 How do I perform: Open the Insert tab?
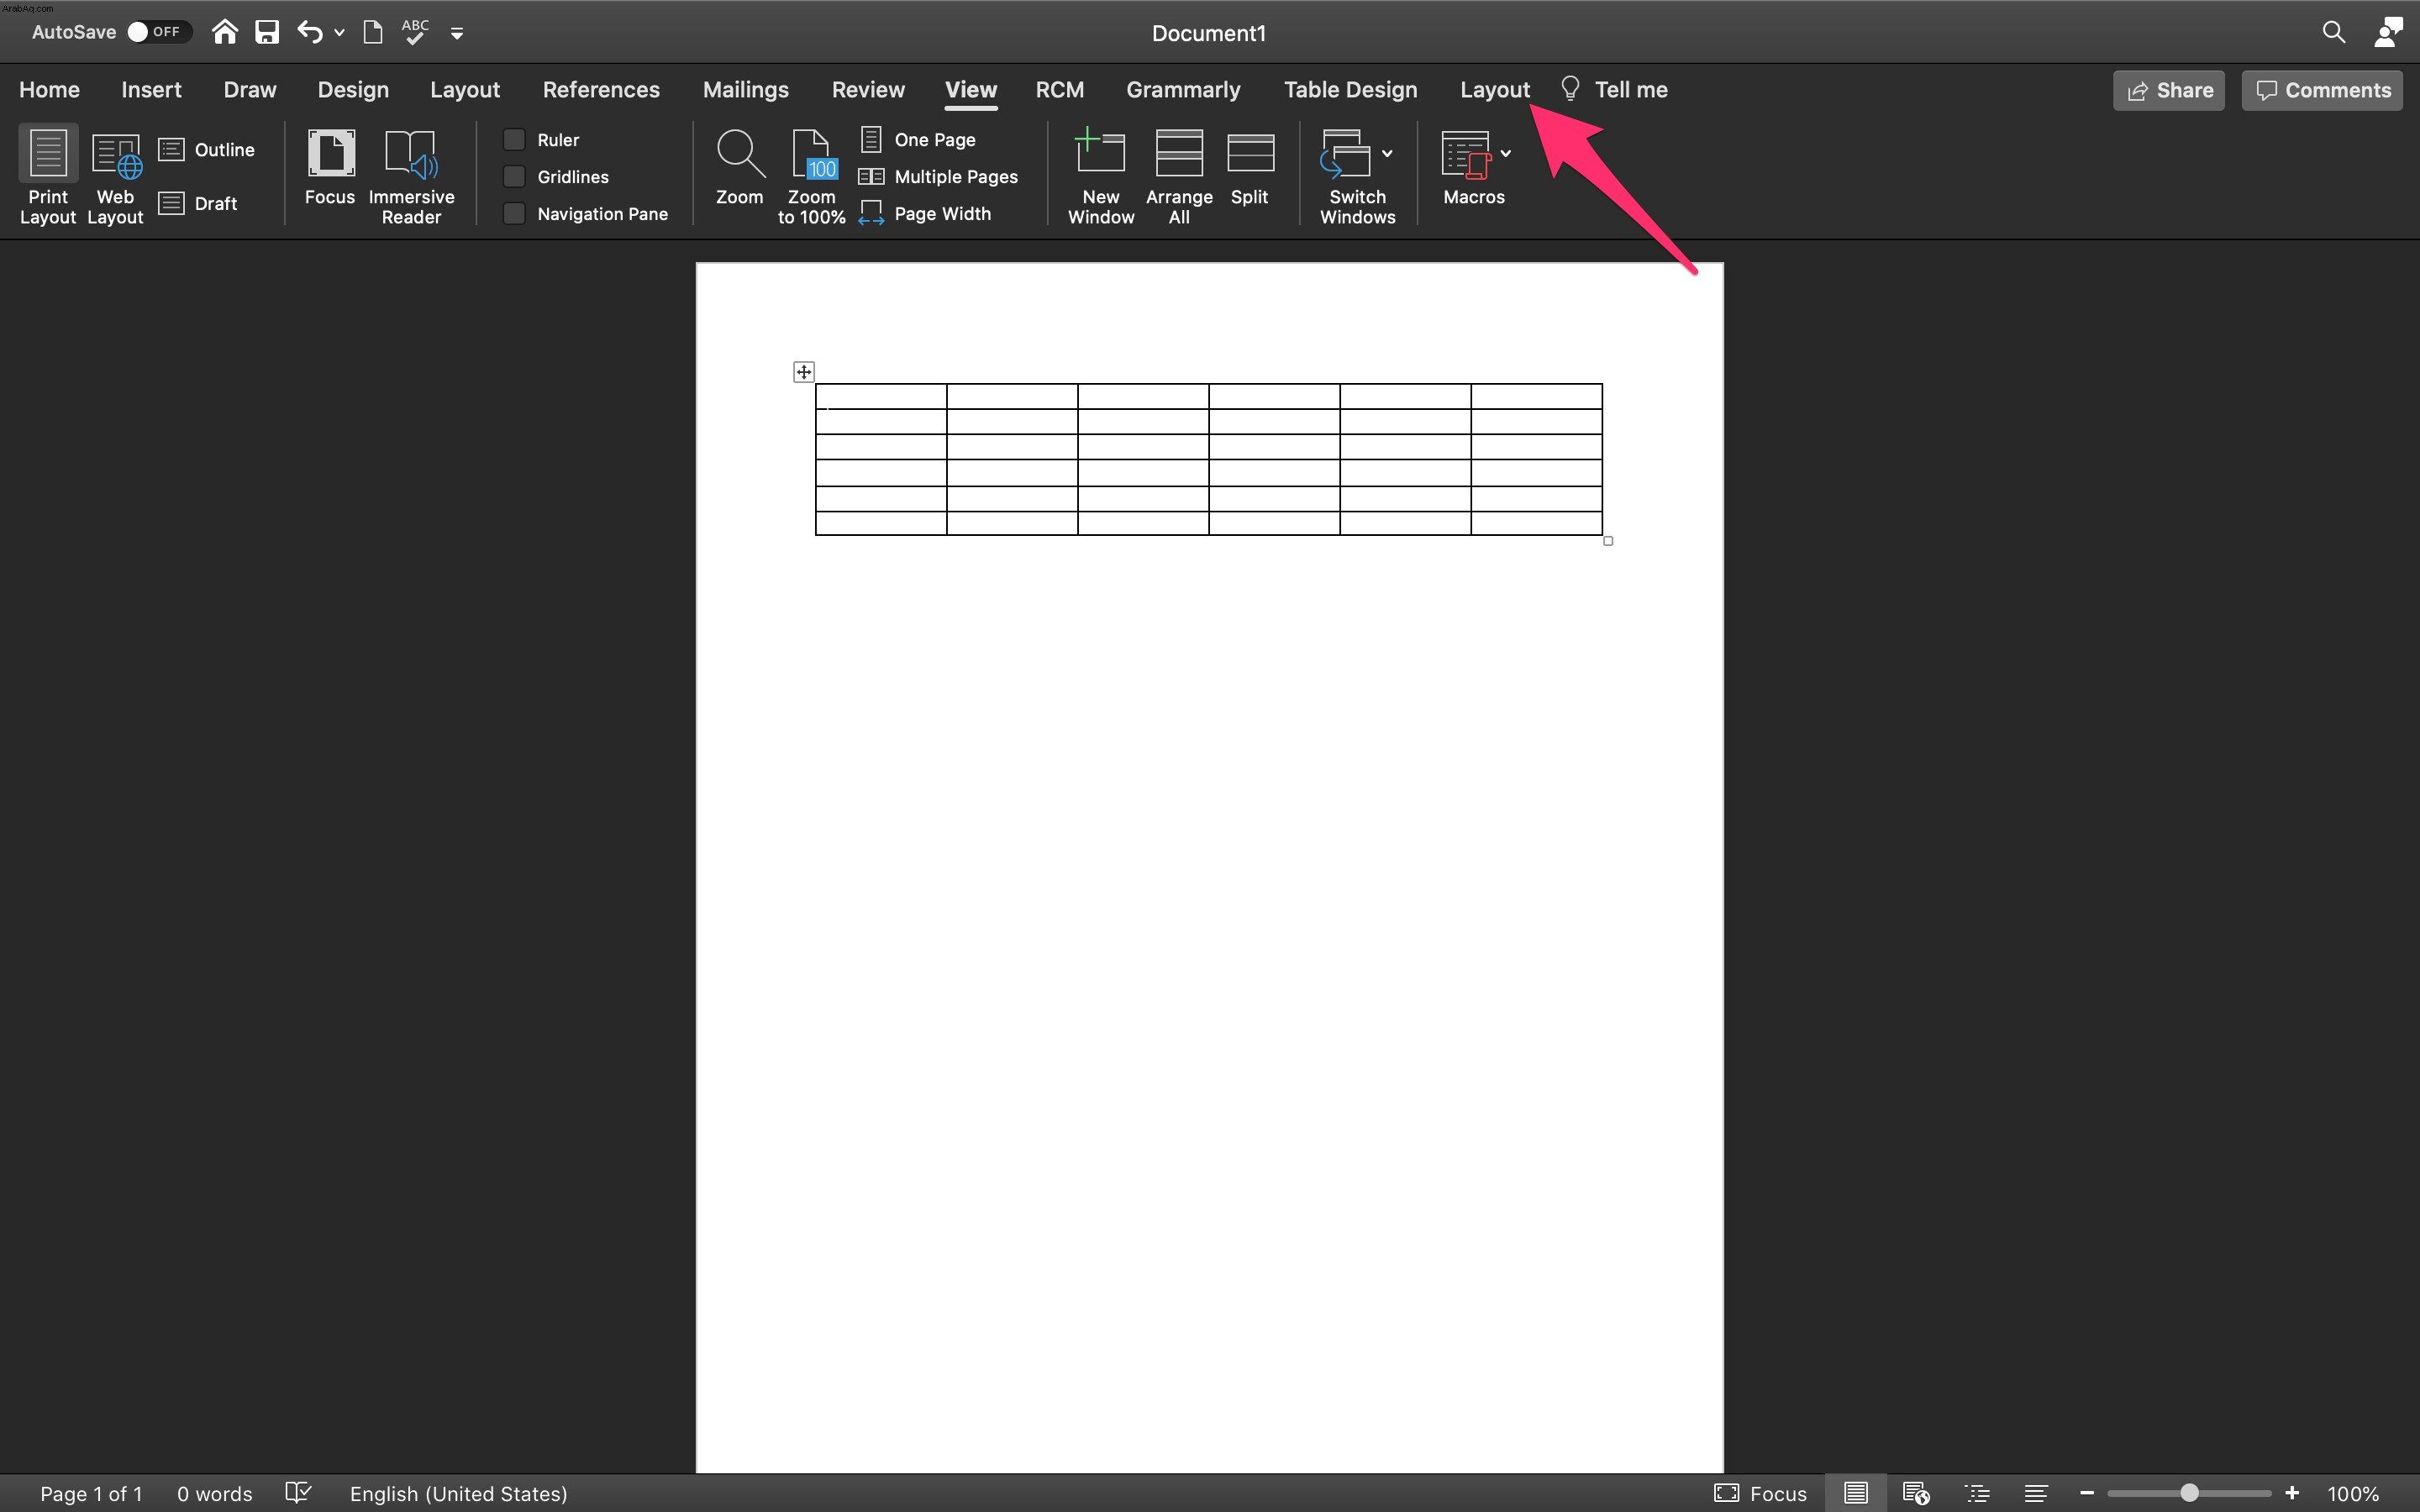tap(151, 89)
